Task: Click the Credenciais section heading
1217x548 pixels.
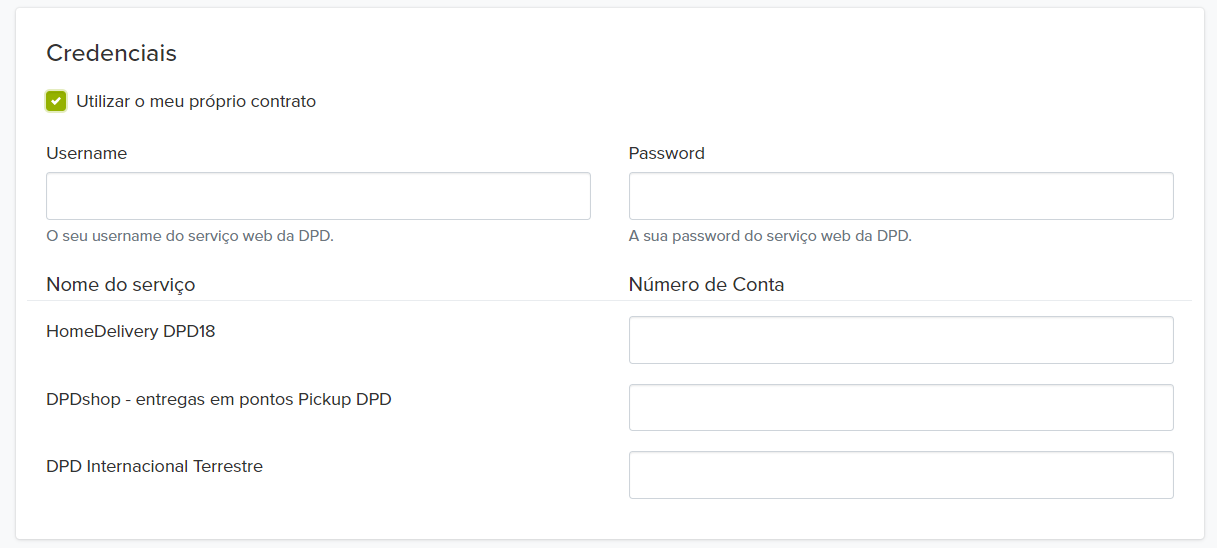Action: coord(111,53)
